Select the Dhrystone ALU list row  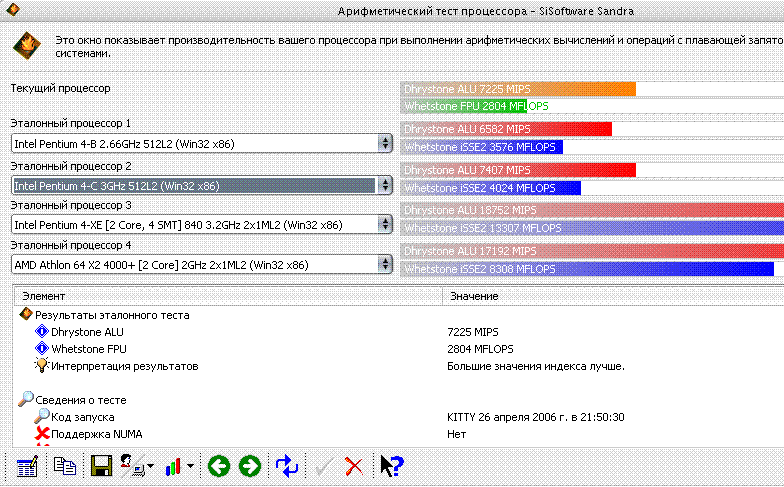click(x=399, y=332)
